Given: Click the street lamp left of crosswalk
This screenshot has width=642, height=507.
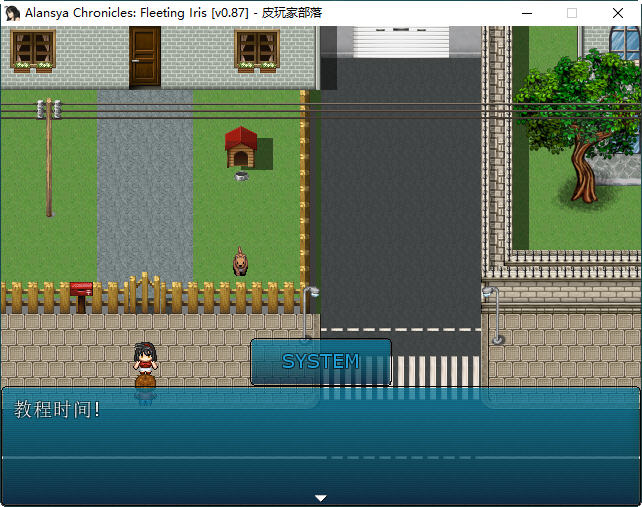Looking at the screenshot, I should point(309,310).
